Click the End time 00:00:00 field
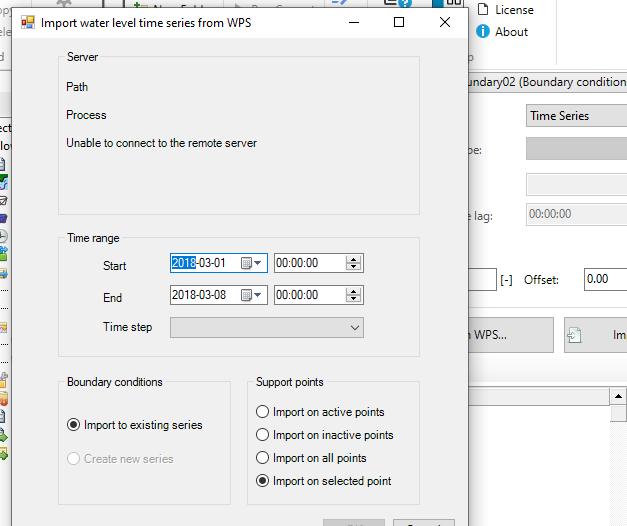This screenshot has width=627, height=526. point(308,295)
